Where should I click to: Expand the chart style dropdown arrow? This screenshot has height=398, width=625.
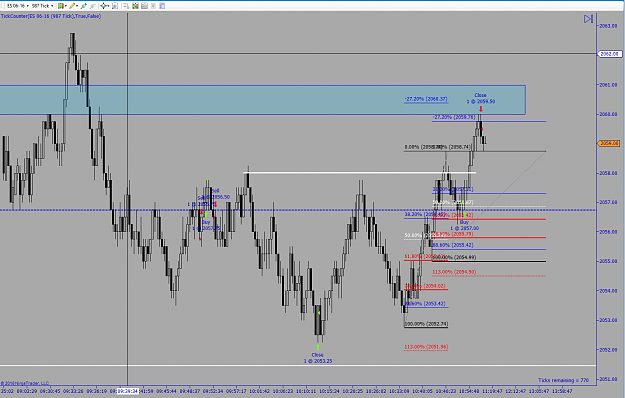pos(66,6)
